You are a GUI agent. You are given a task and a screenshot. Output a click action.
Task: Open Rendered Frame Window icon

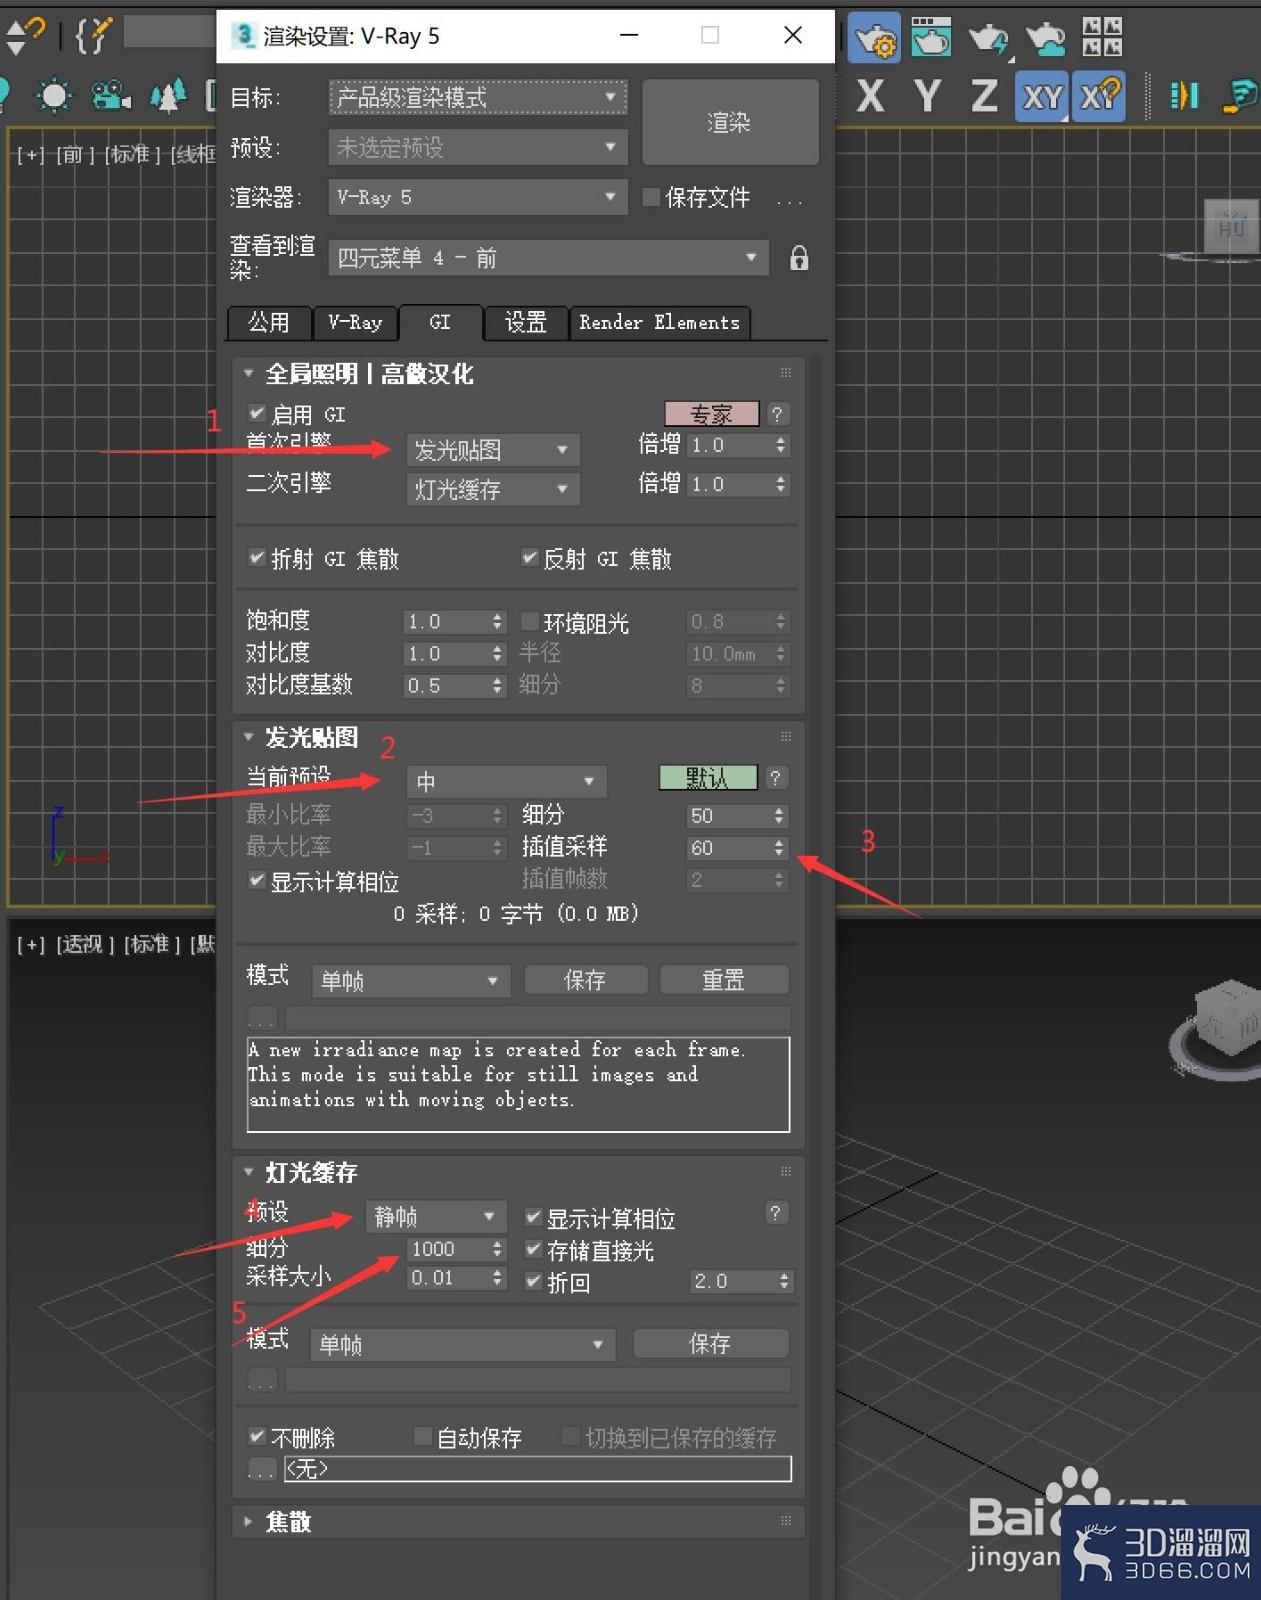click(930, 37)
